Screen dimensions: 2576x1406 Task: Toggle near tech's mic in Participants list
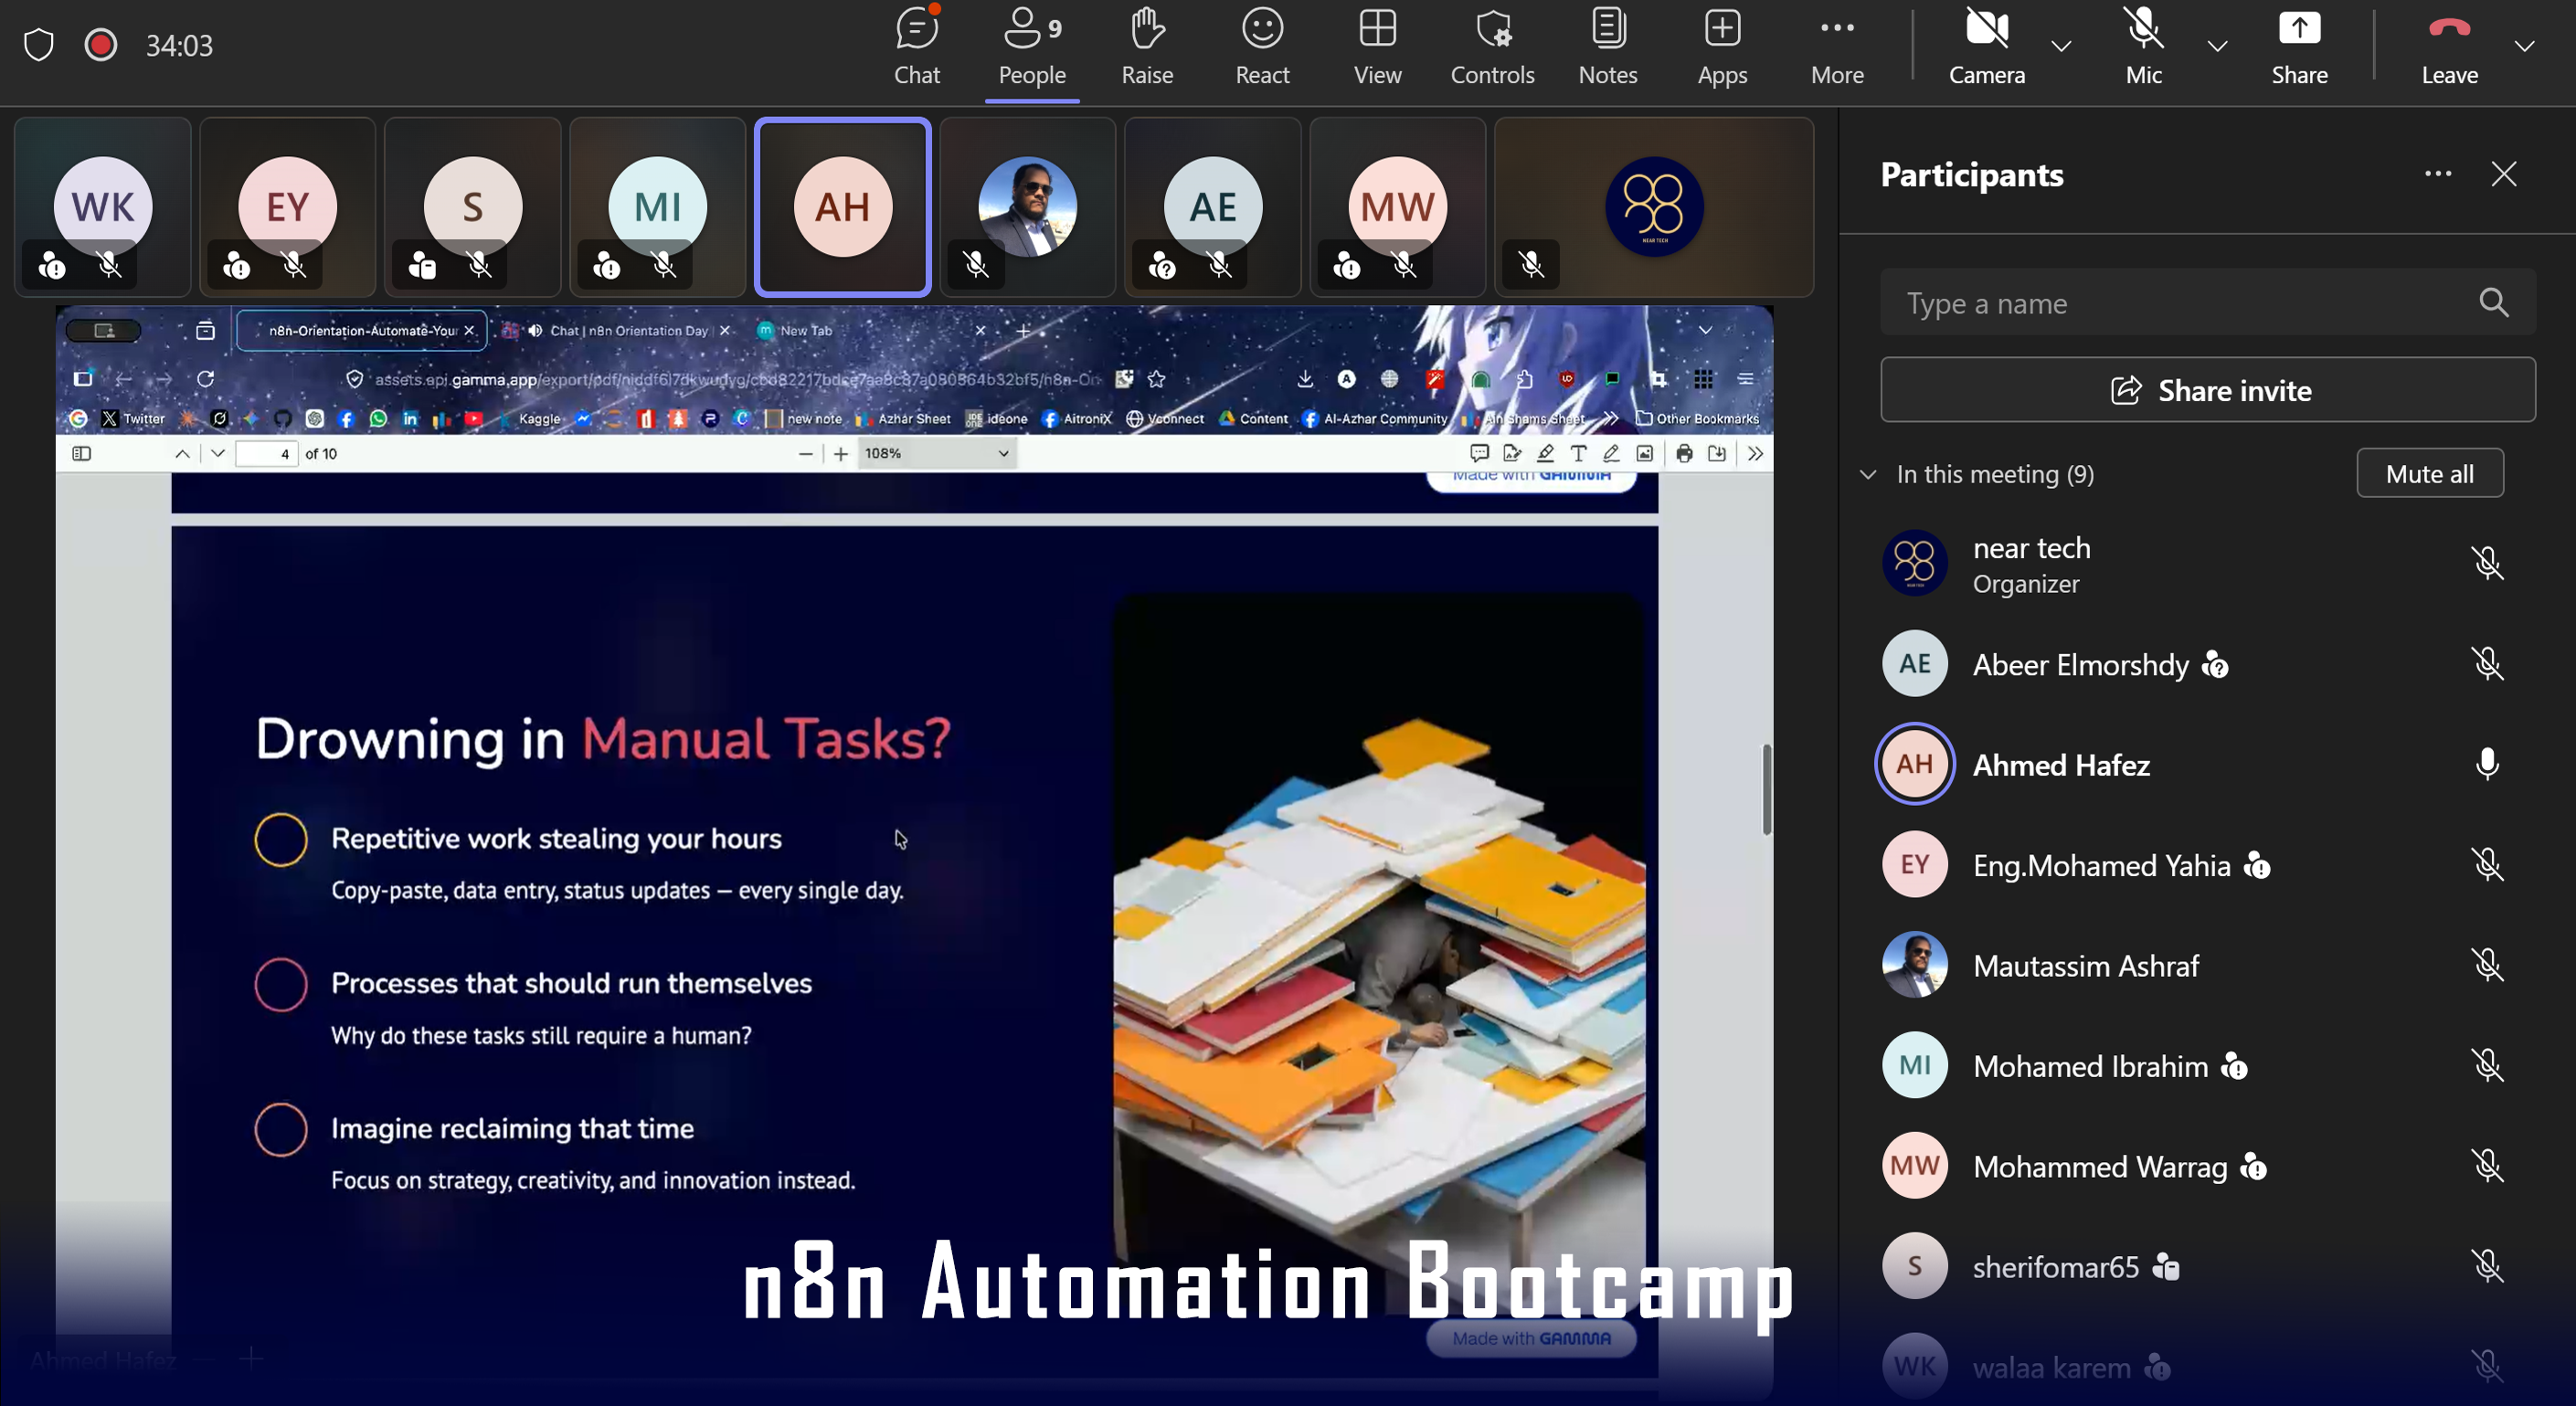pos(2487,563)
